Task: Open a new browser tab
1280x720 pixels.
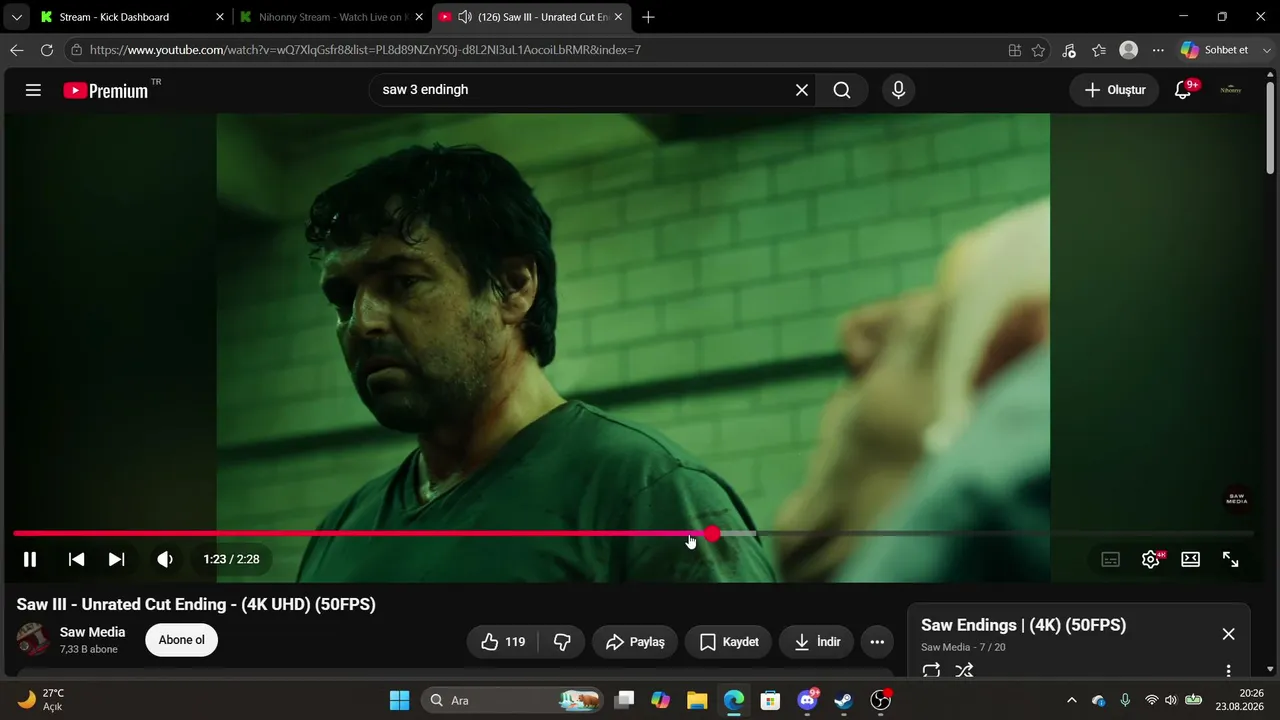Action: [x=648, y=17]
